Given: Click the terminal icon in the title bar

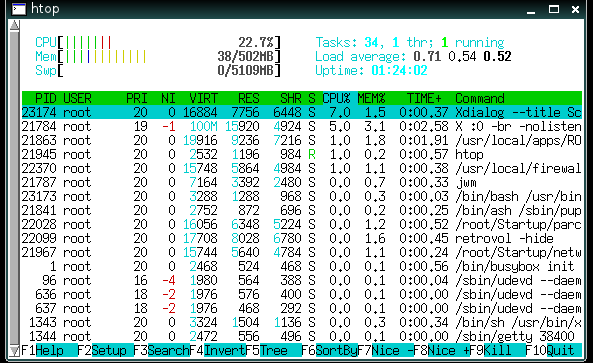Looking at the screenshot, I should [19, 9].
